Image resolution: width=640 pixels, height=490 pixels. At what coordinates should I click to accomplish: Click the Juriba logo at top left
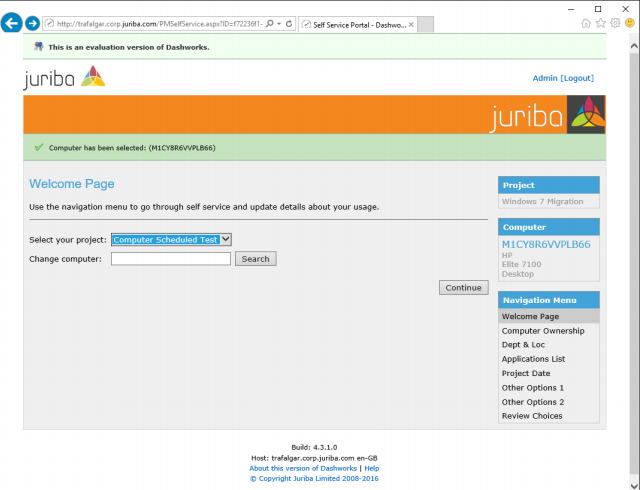point(64,78)
